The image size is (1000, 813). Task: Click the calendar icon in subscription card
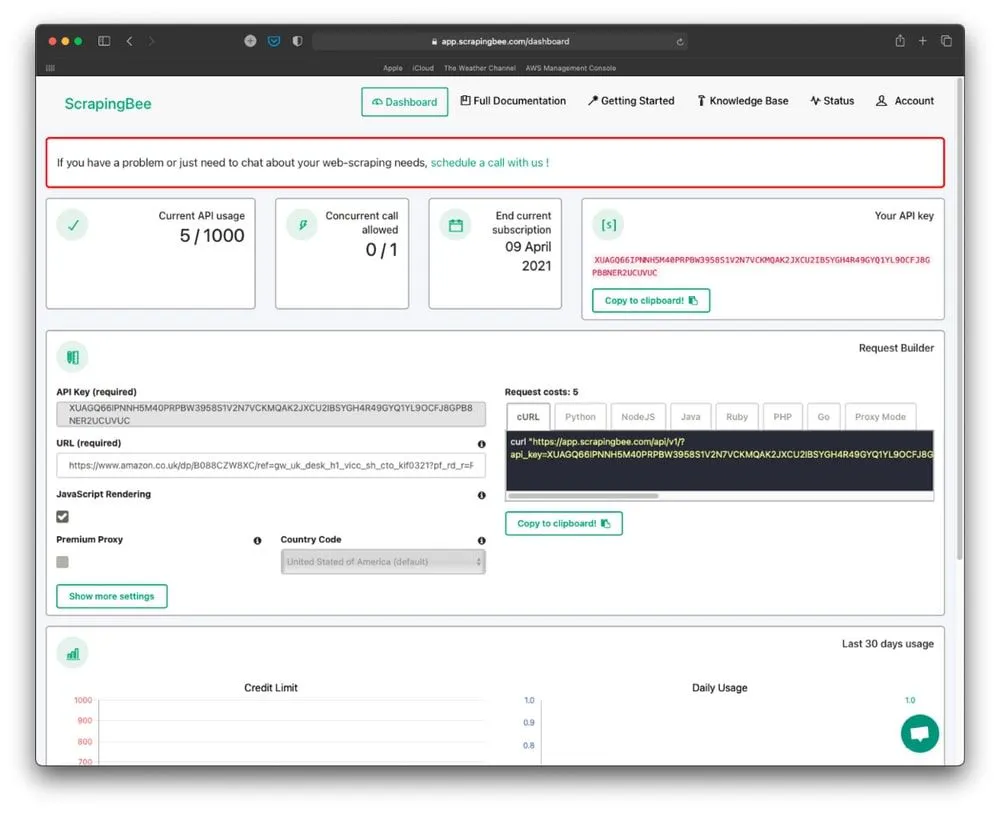point(455,225)
